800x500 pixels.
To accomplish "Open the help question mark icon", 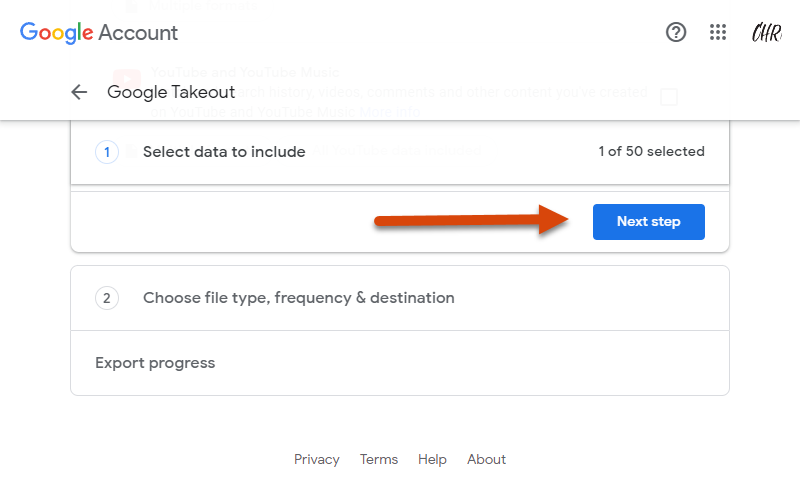I will [x=676, y=33].
